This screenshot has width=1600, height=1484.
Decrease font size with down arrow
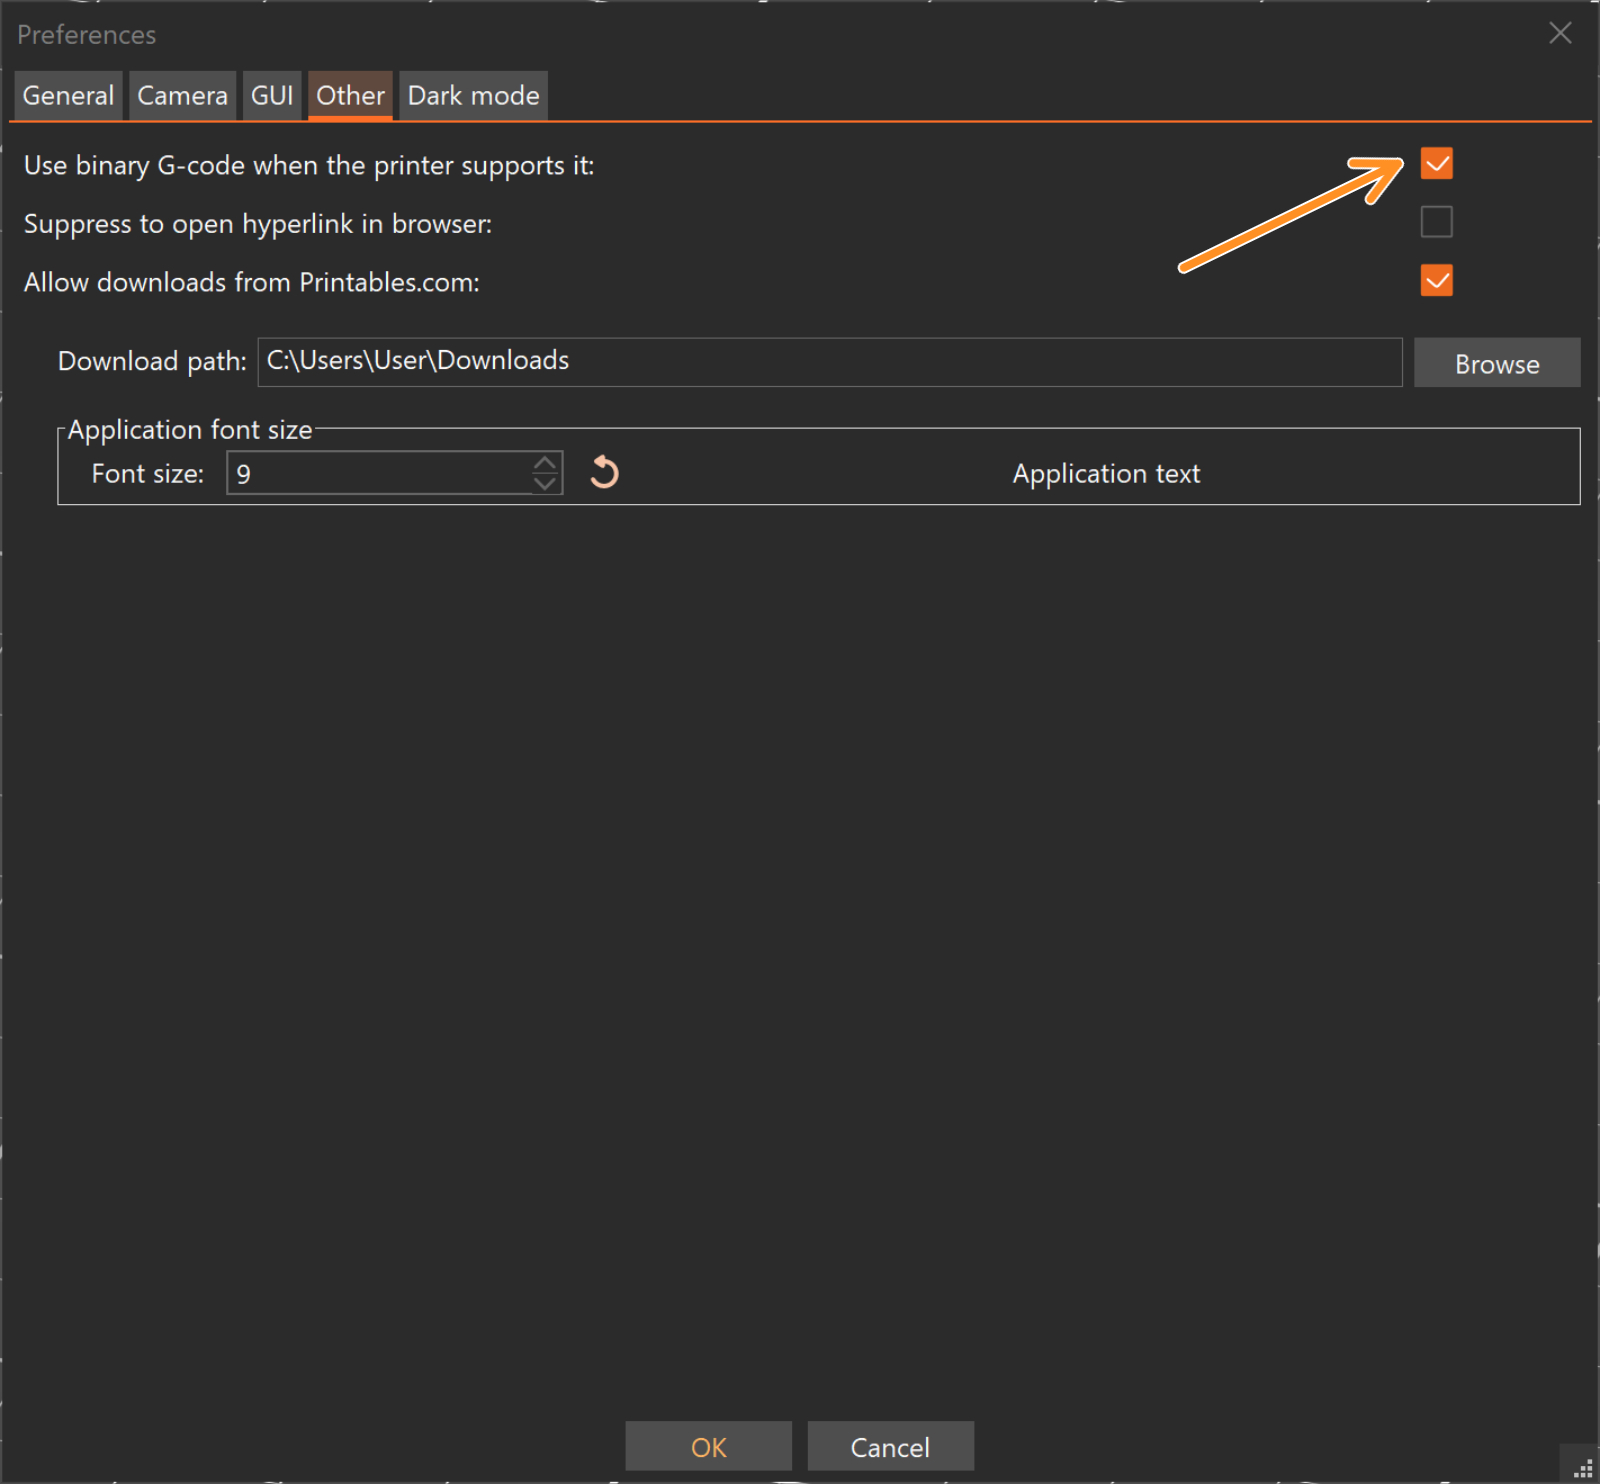545,483
